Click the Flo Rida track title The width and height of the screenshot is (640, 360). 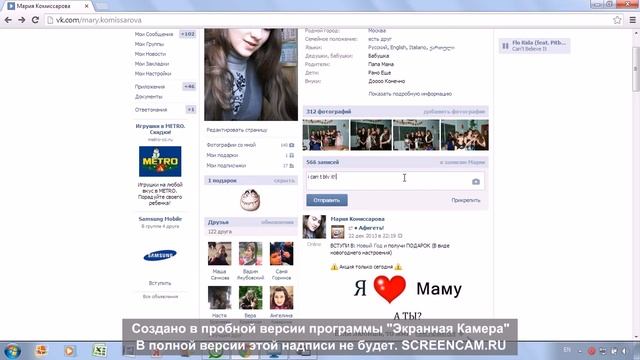tap(539, 42)
